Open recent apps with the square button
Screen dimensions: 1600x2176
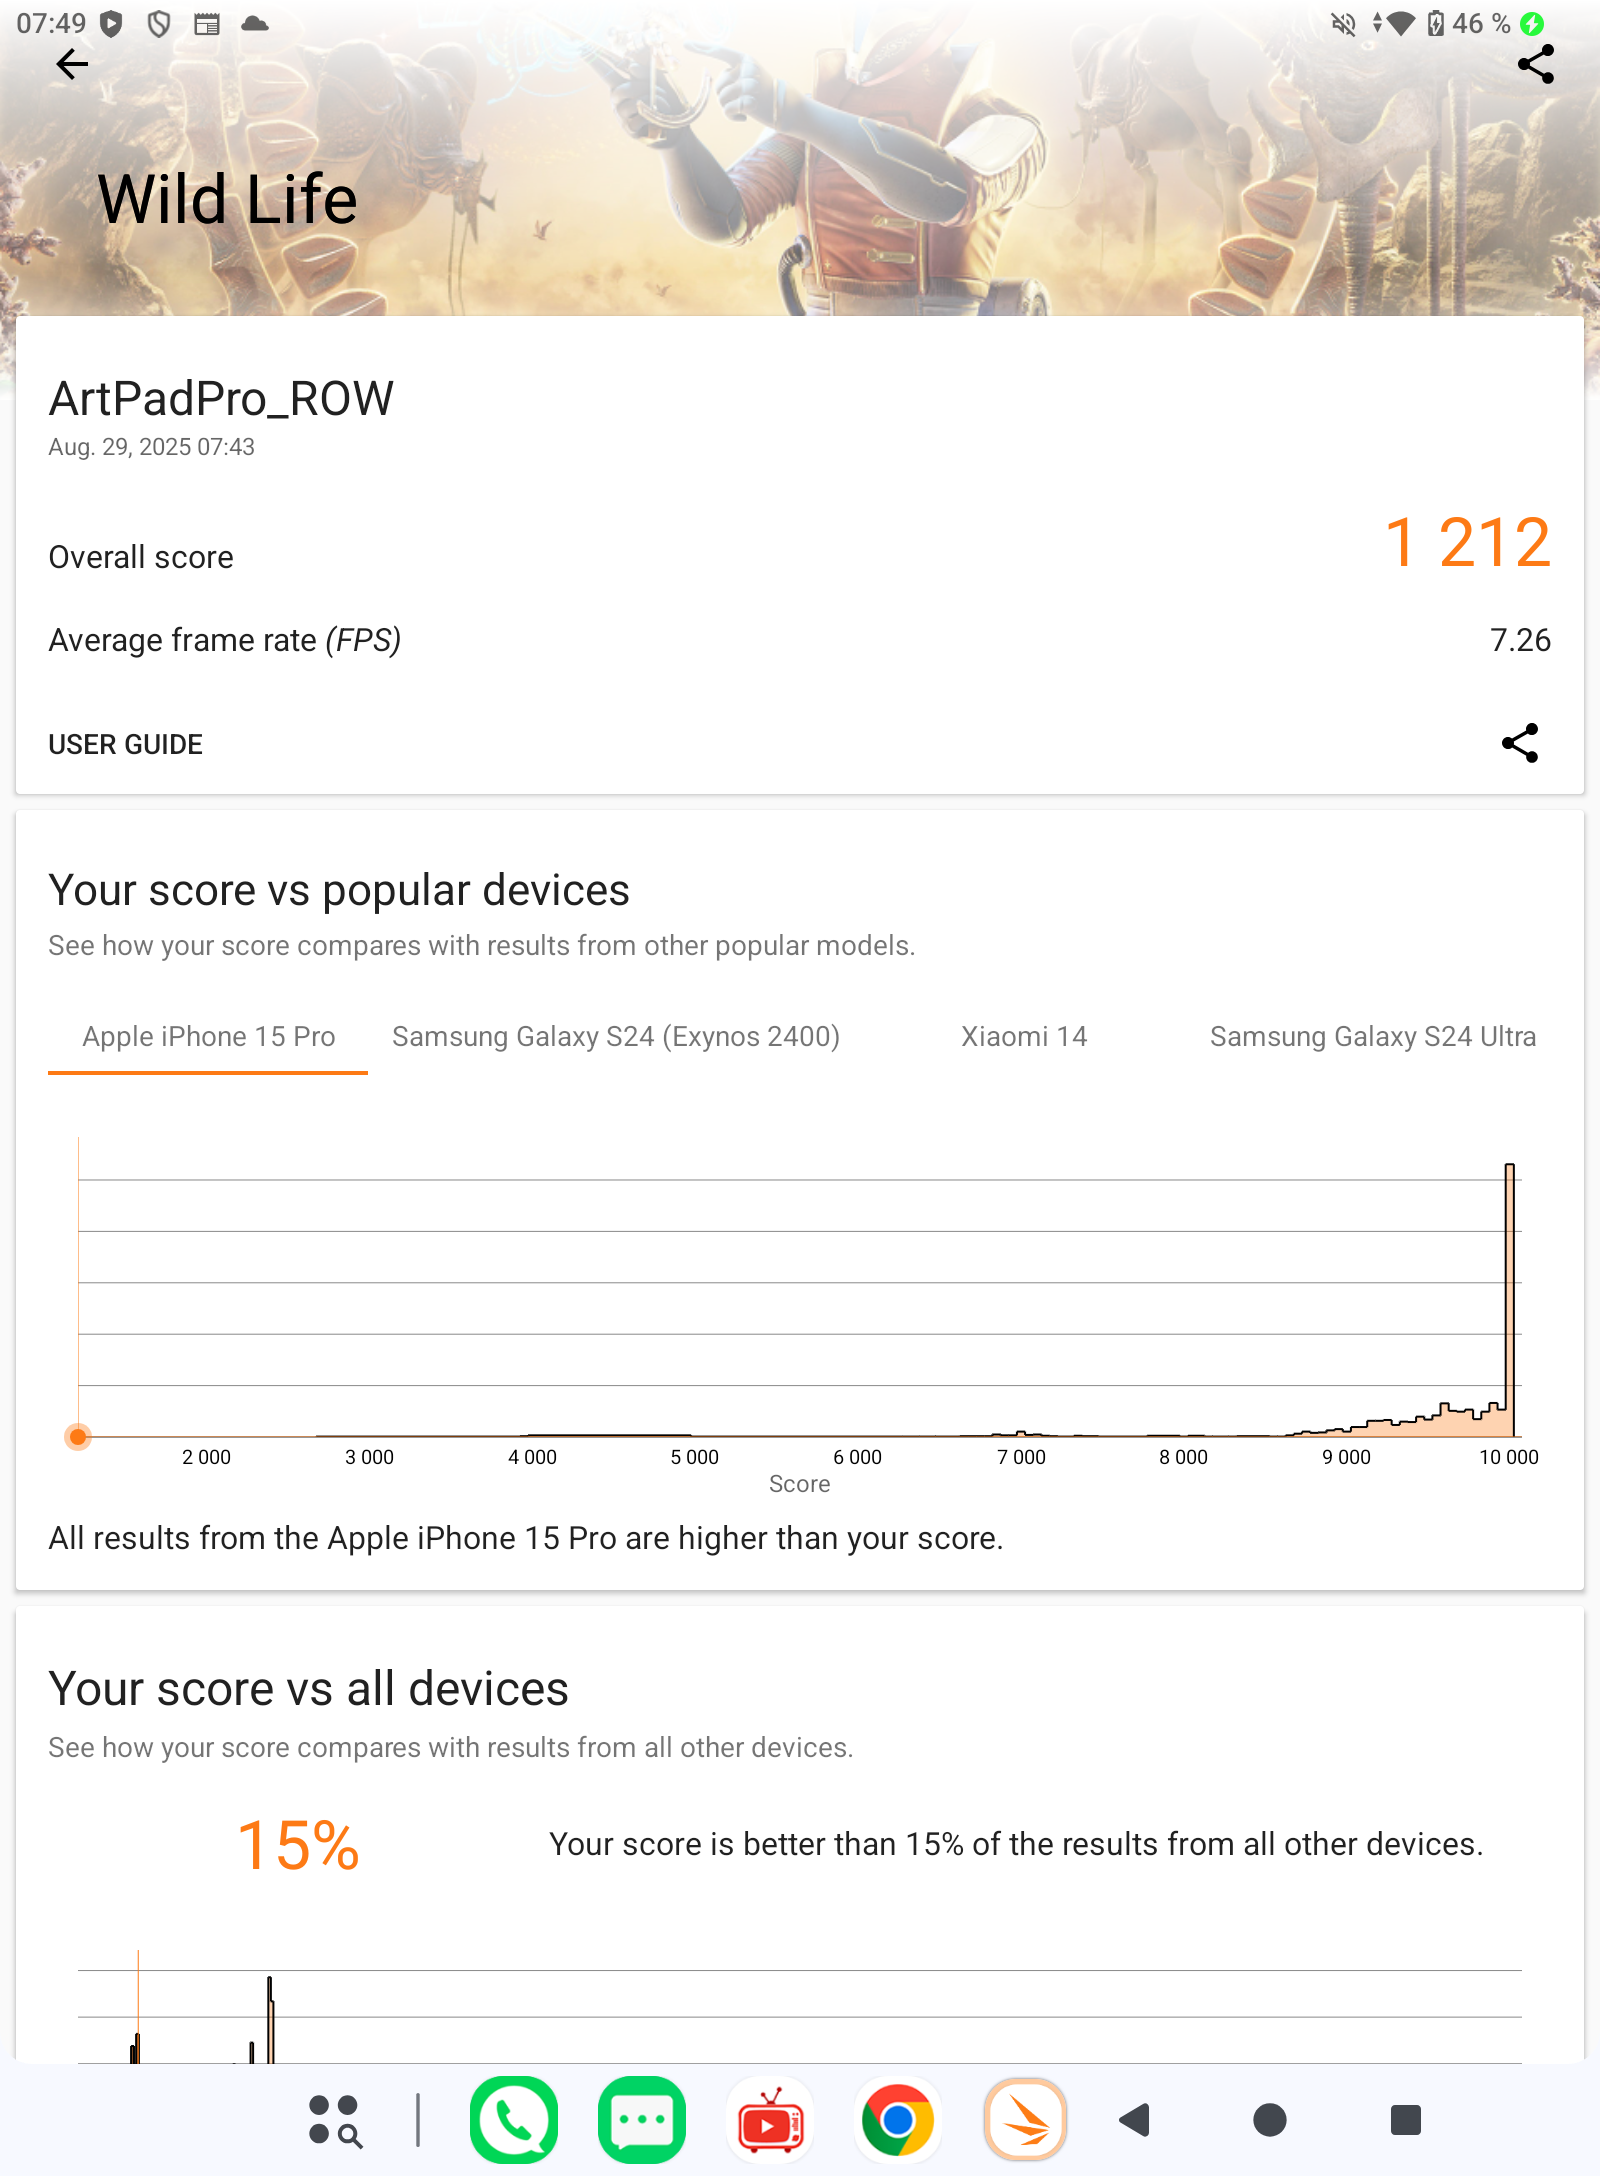tap(1406, 2120)
